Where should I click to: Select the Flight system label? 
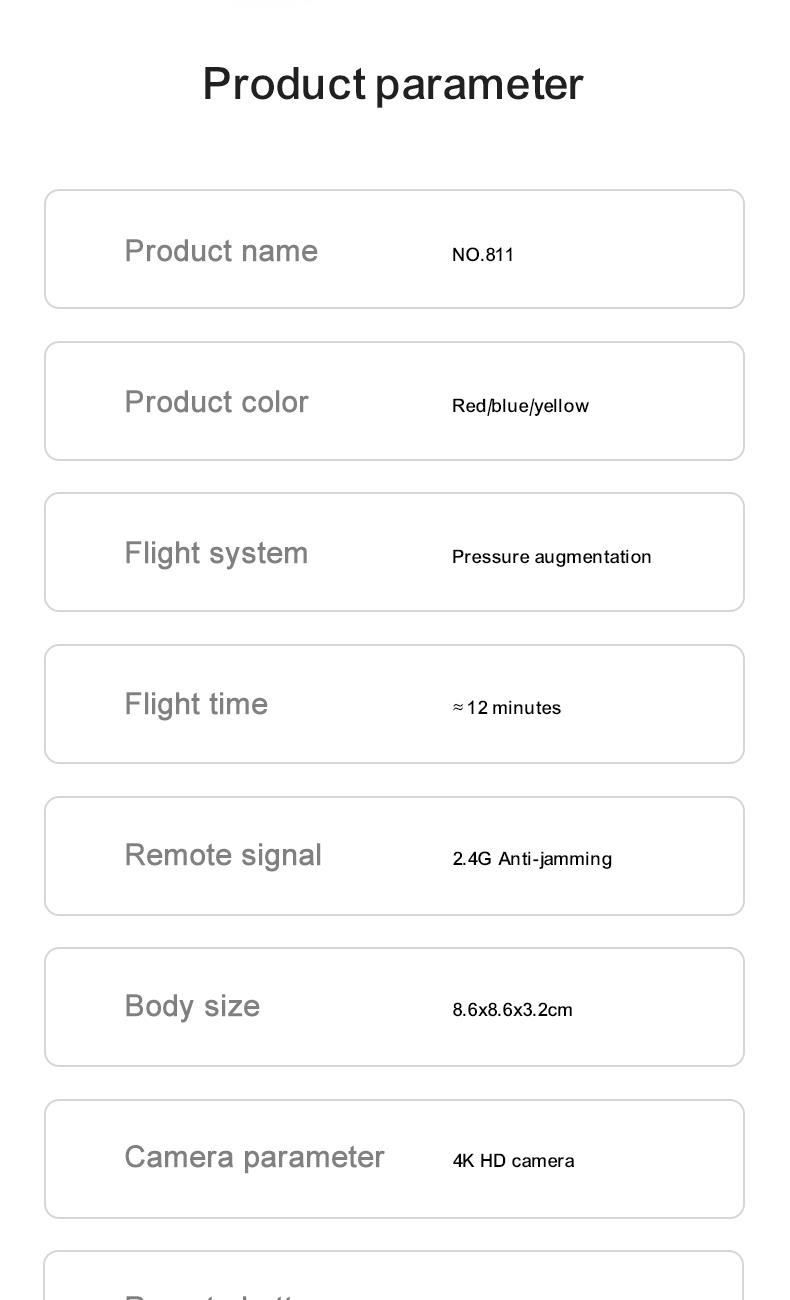coord(216,553)
